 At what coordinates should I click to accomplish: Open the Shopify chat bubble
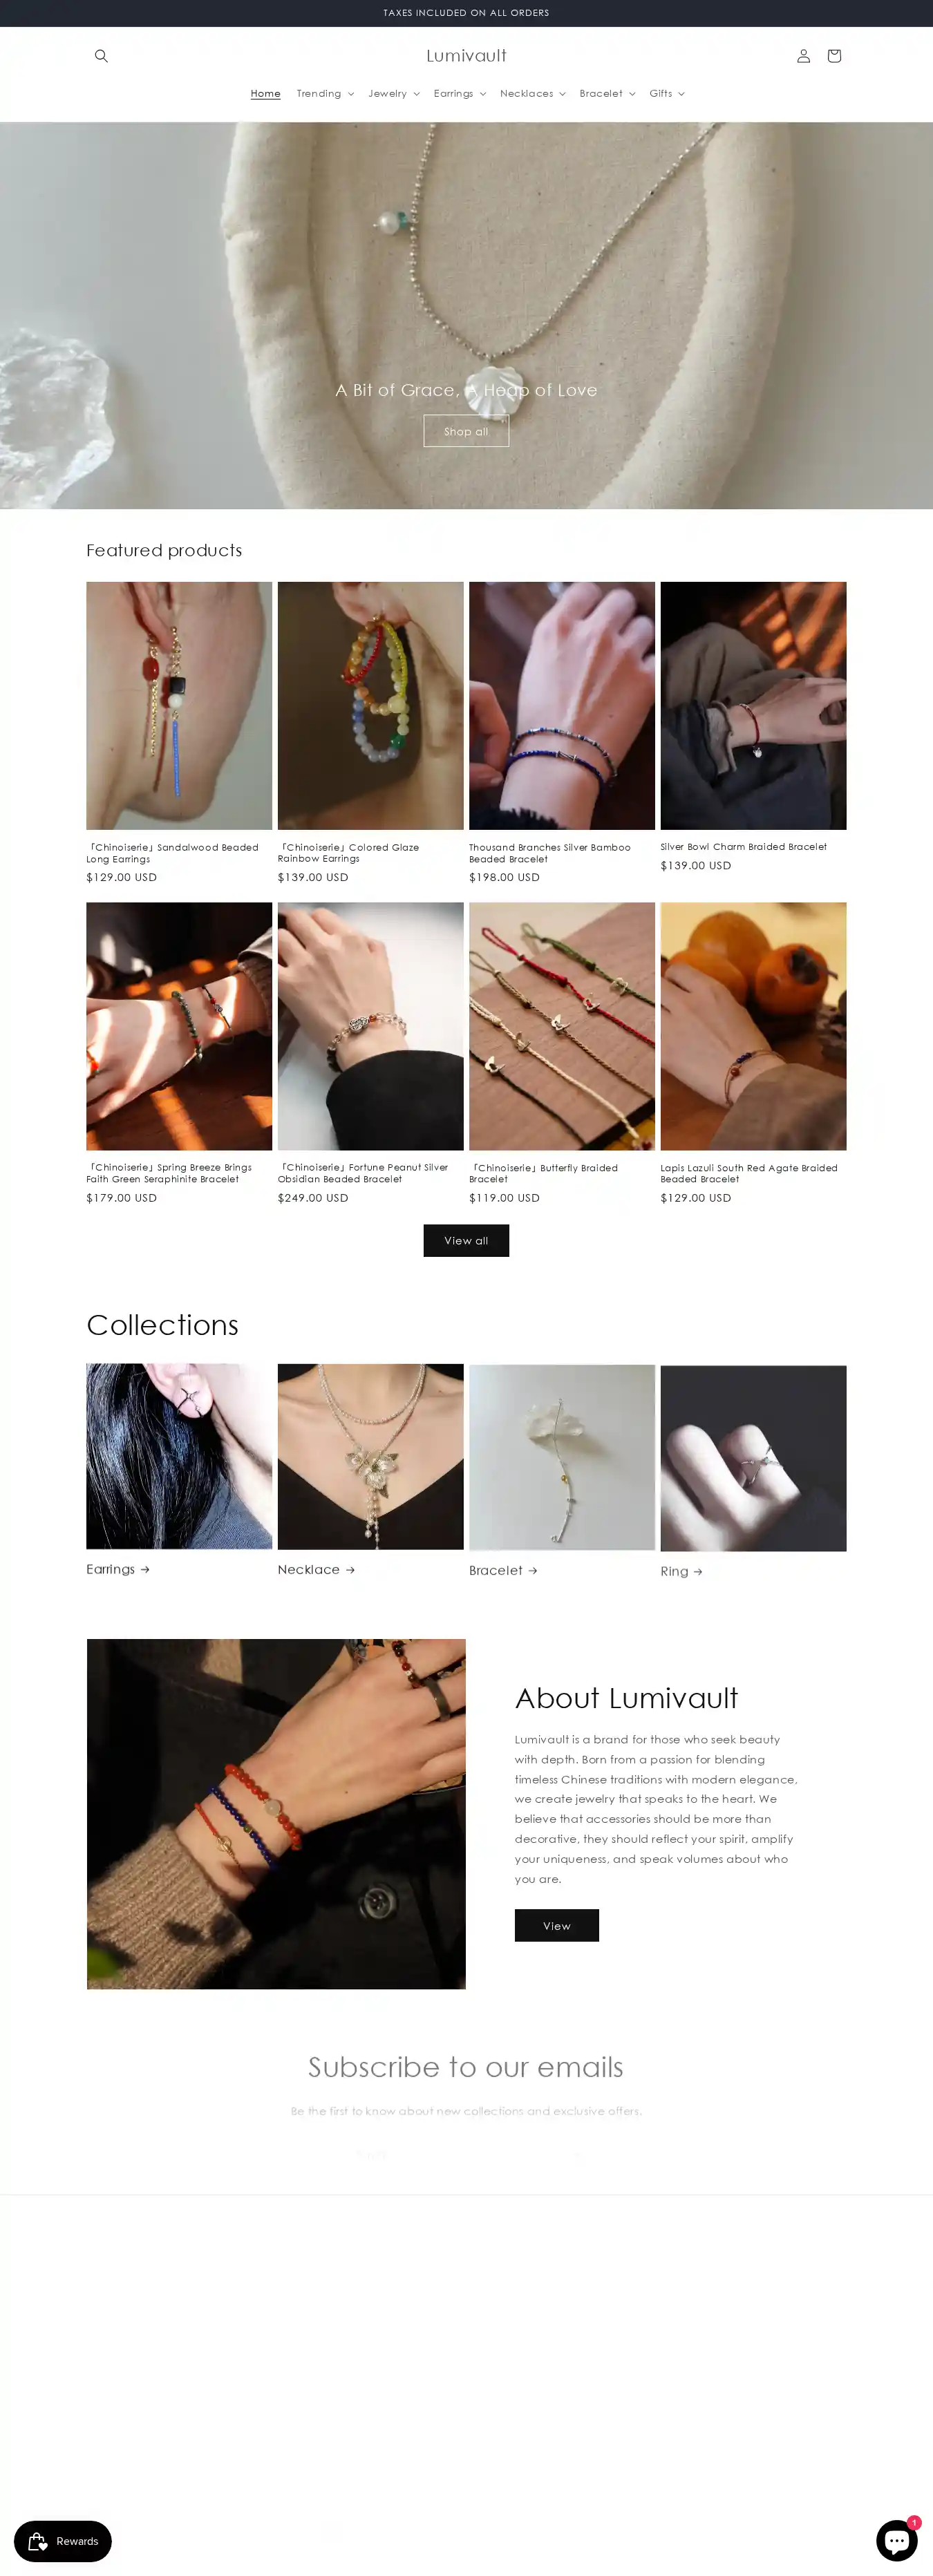coord(896,2539)
